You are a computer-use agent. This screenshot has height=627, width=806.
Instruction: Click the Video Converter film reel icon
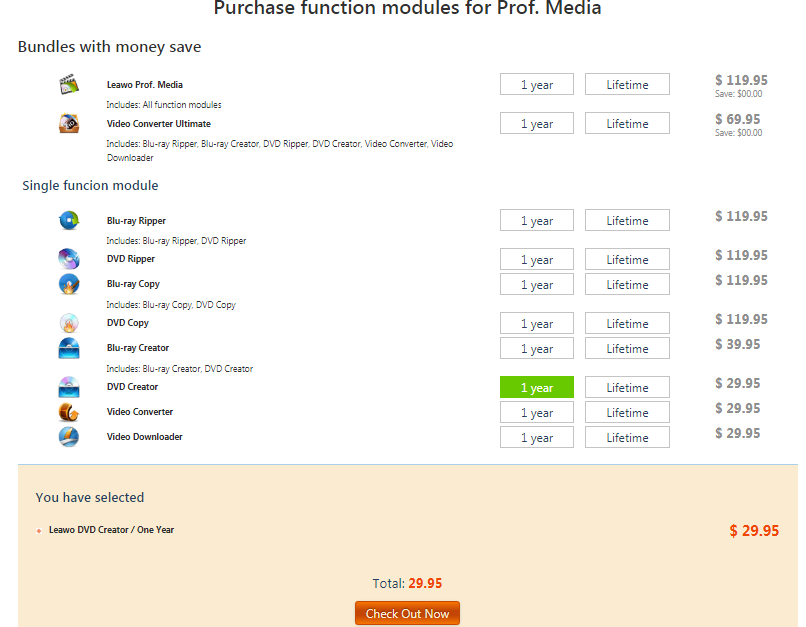(x=69, y=412)
